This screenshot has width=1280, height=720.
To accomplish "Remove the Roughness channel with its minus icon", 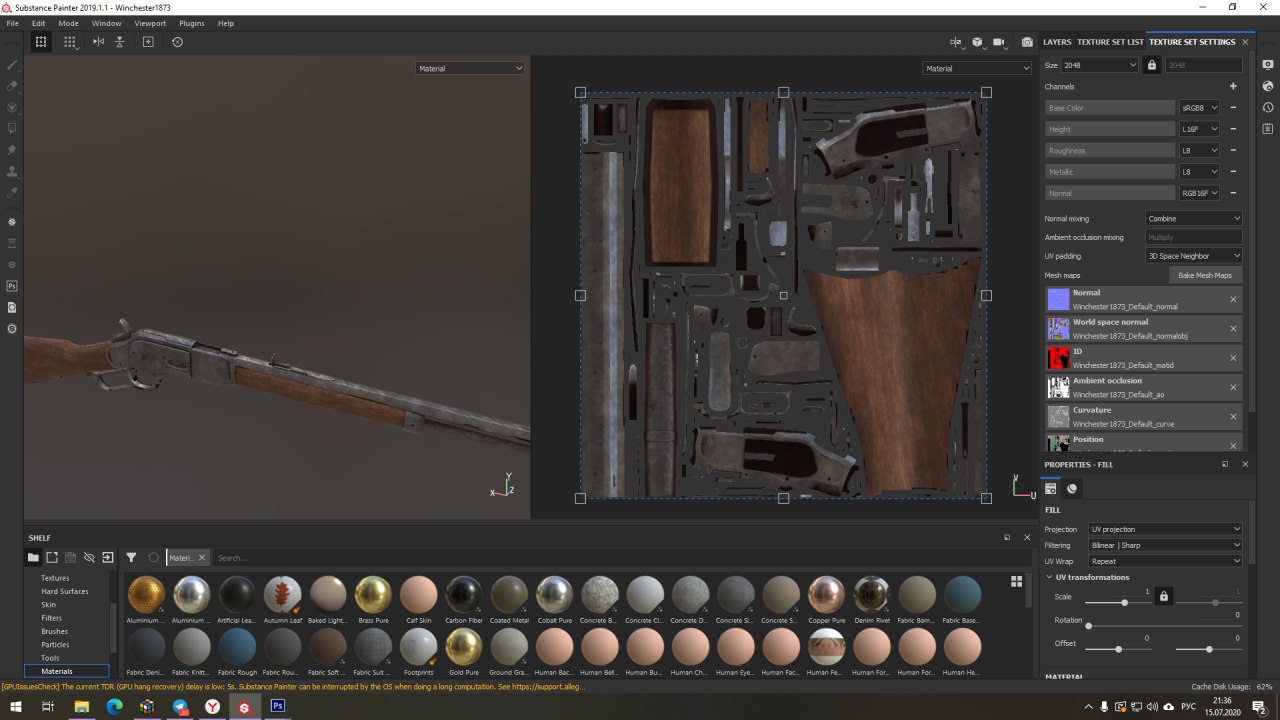I will point(1233,150).
